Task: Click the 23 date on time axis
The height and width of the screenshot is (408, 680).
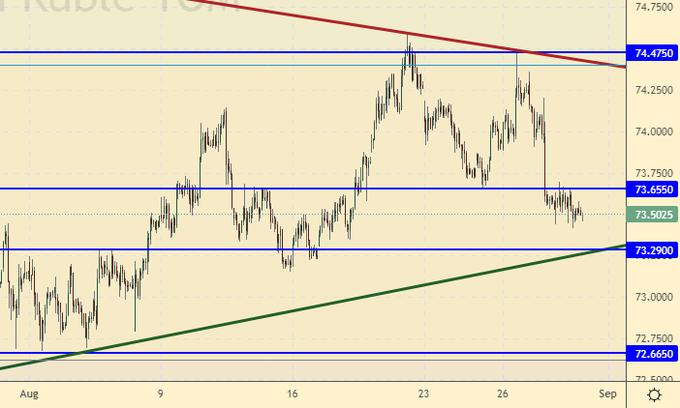Action: pyautogui.click(x=423, y=394)
